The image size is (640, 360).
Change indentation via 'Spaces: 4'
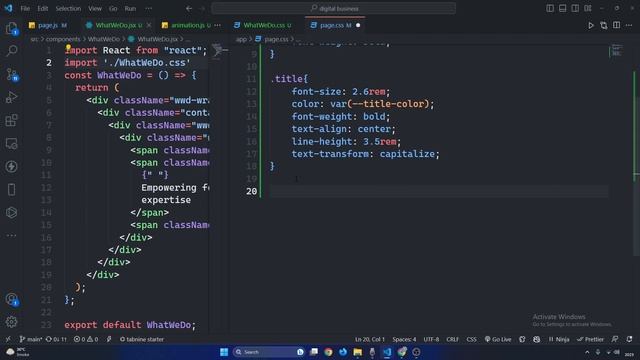point(404,339)
